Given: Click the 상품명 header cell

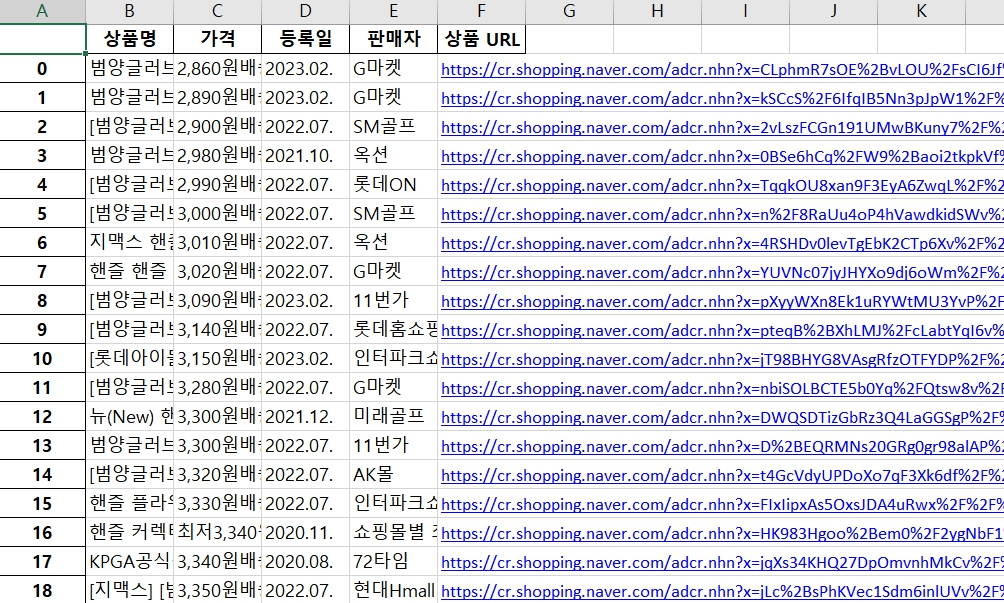Looking at the screenshot, I should point(129,39).
